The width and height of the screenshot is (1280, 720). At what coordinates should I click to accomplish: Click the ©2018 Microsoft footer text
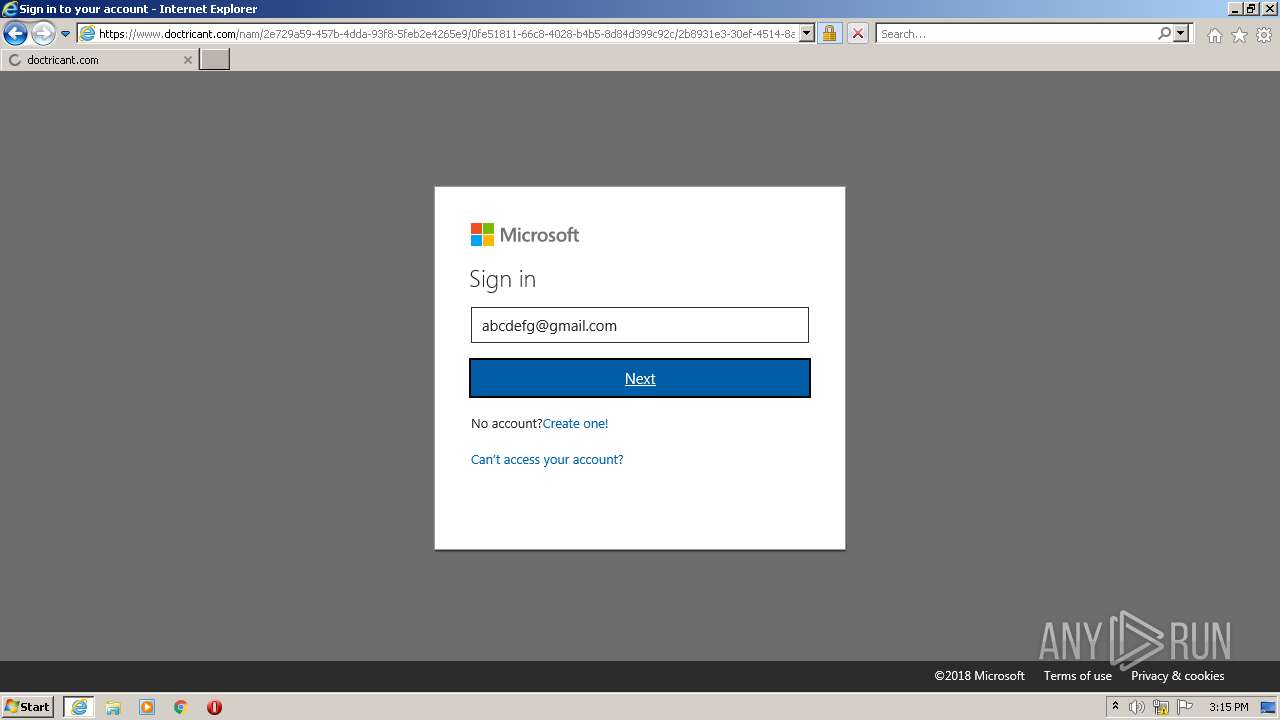click(x=980, y=676)
